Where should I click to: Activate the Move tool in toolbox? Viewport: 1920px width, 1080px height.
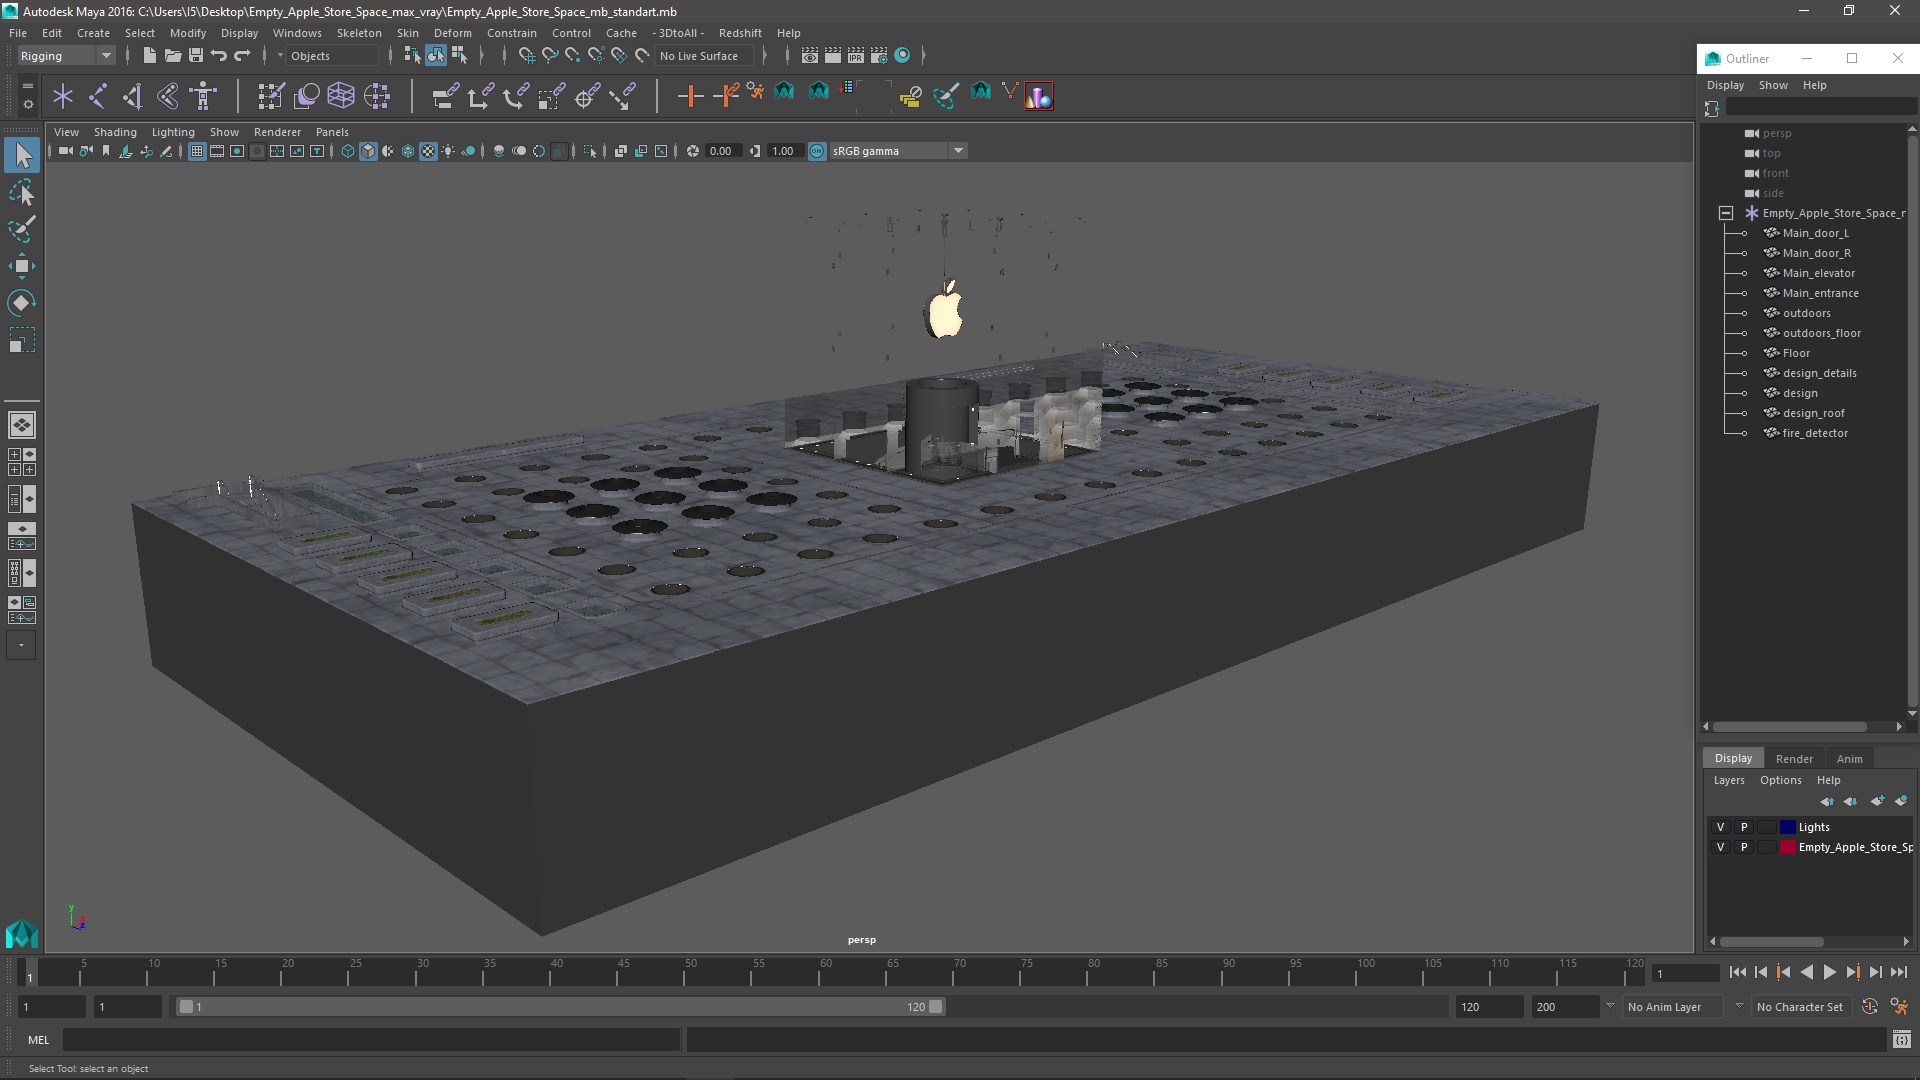pyautogui.click(x=22, y=266)
